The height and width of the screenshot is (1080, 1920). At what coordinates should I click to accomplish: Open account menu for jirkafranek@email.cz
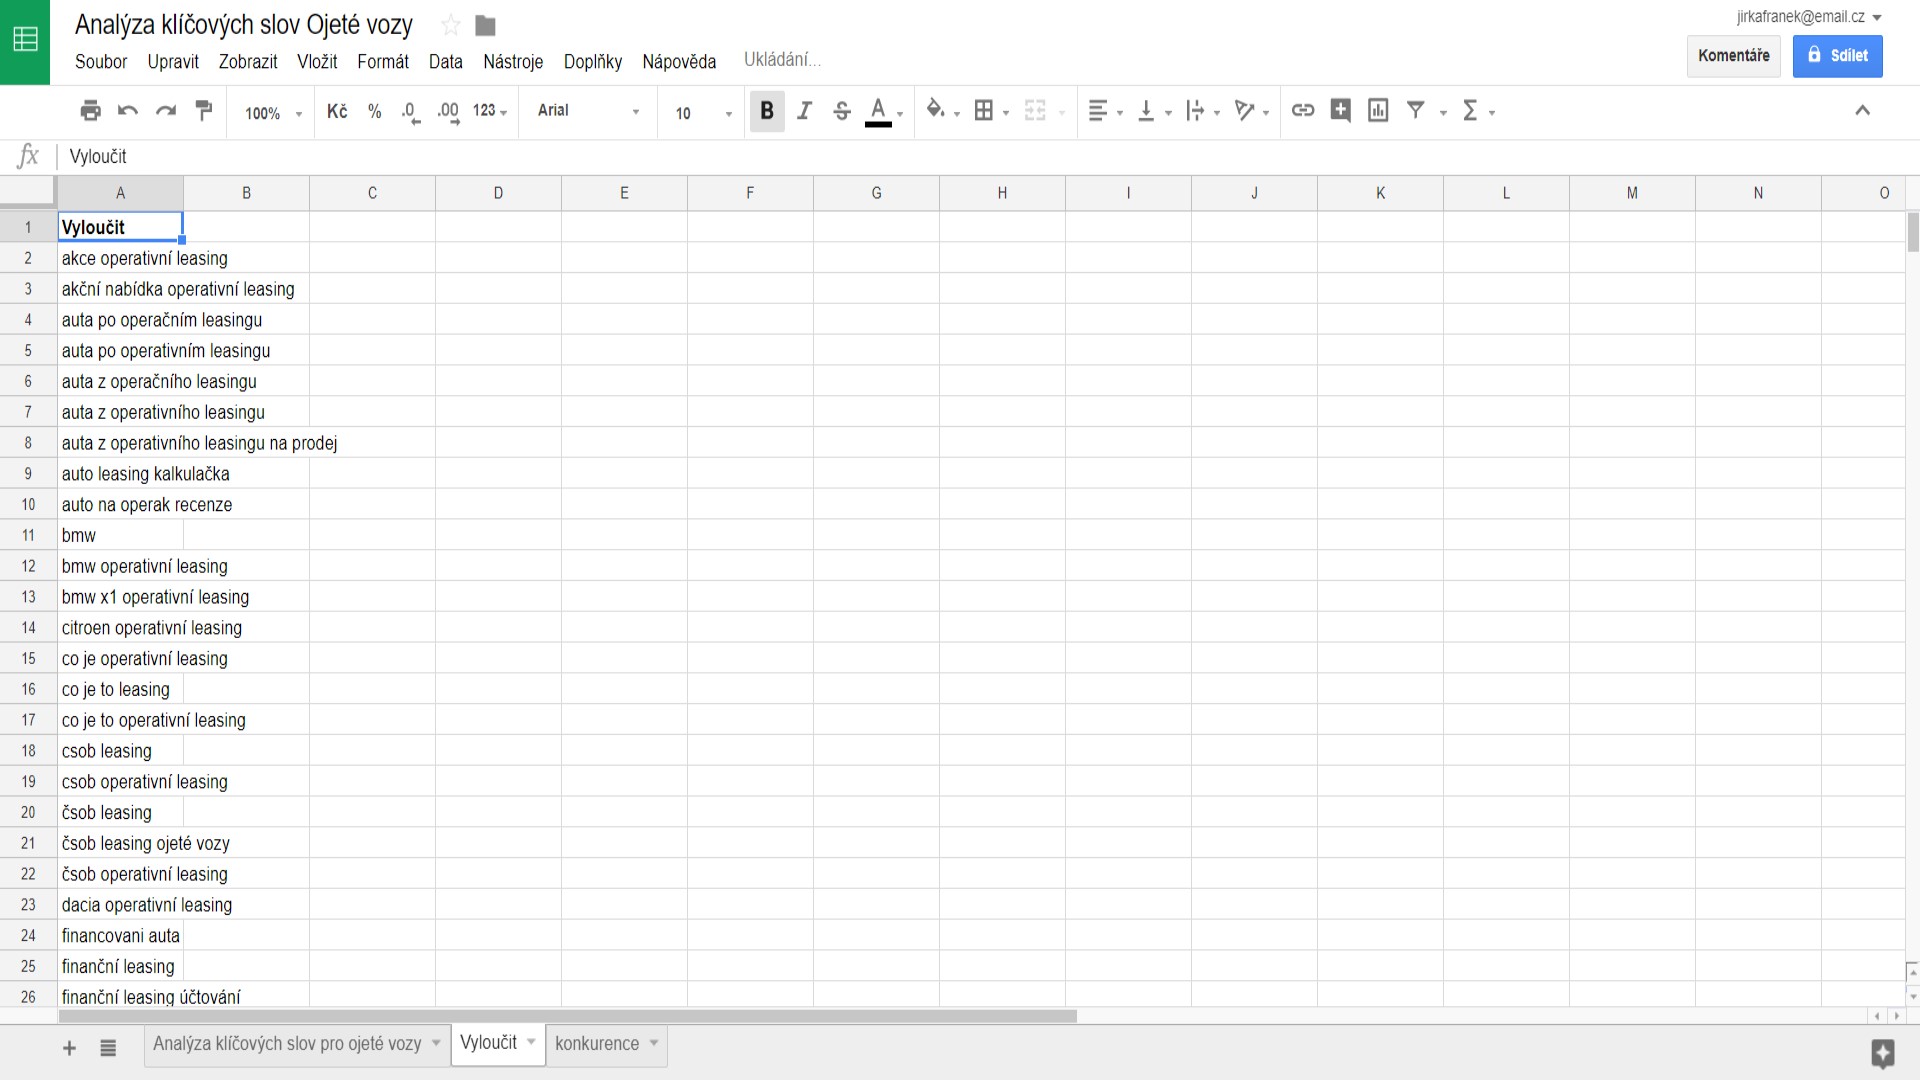1809,17
